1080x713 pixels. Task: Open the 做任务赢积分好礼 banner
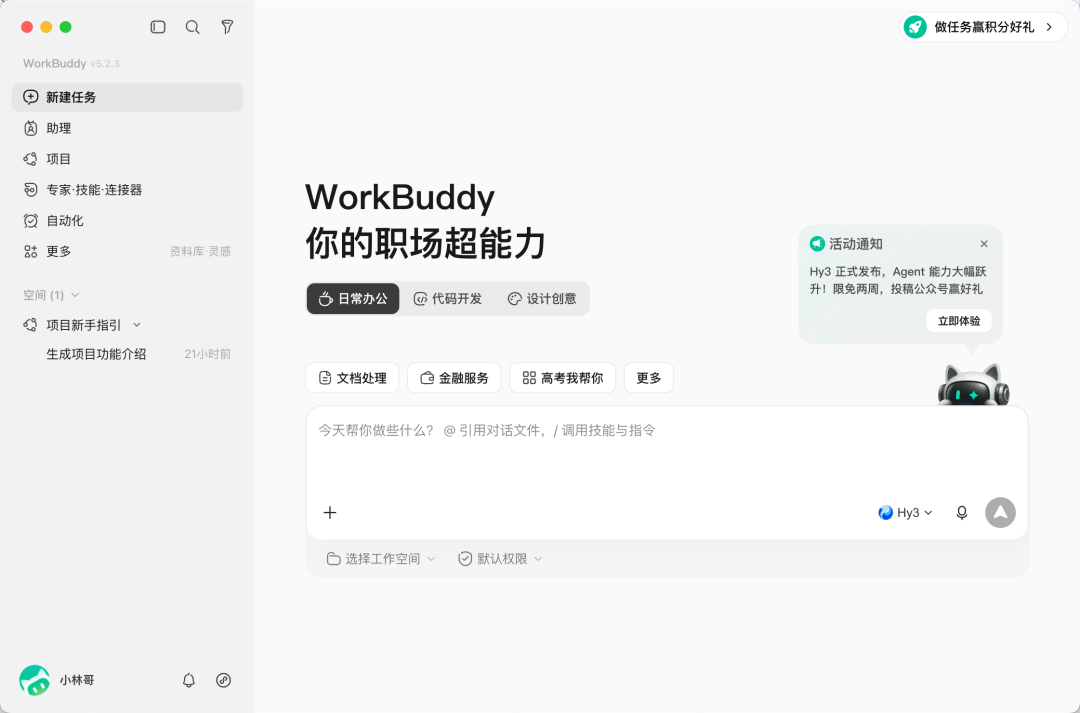(x=984, y=27)
